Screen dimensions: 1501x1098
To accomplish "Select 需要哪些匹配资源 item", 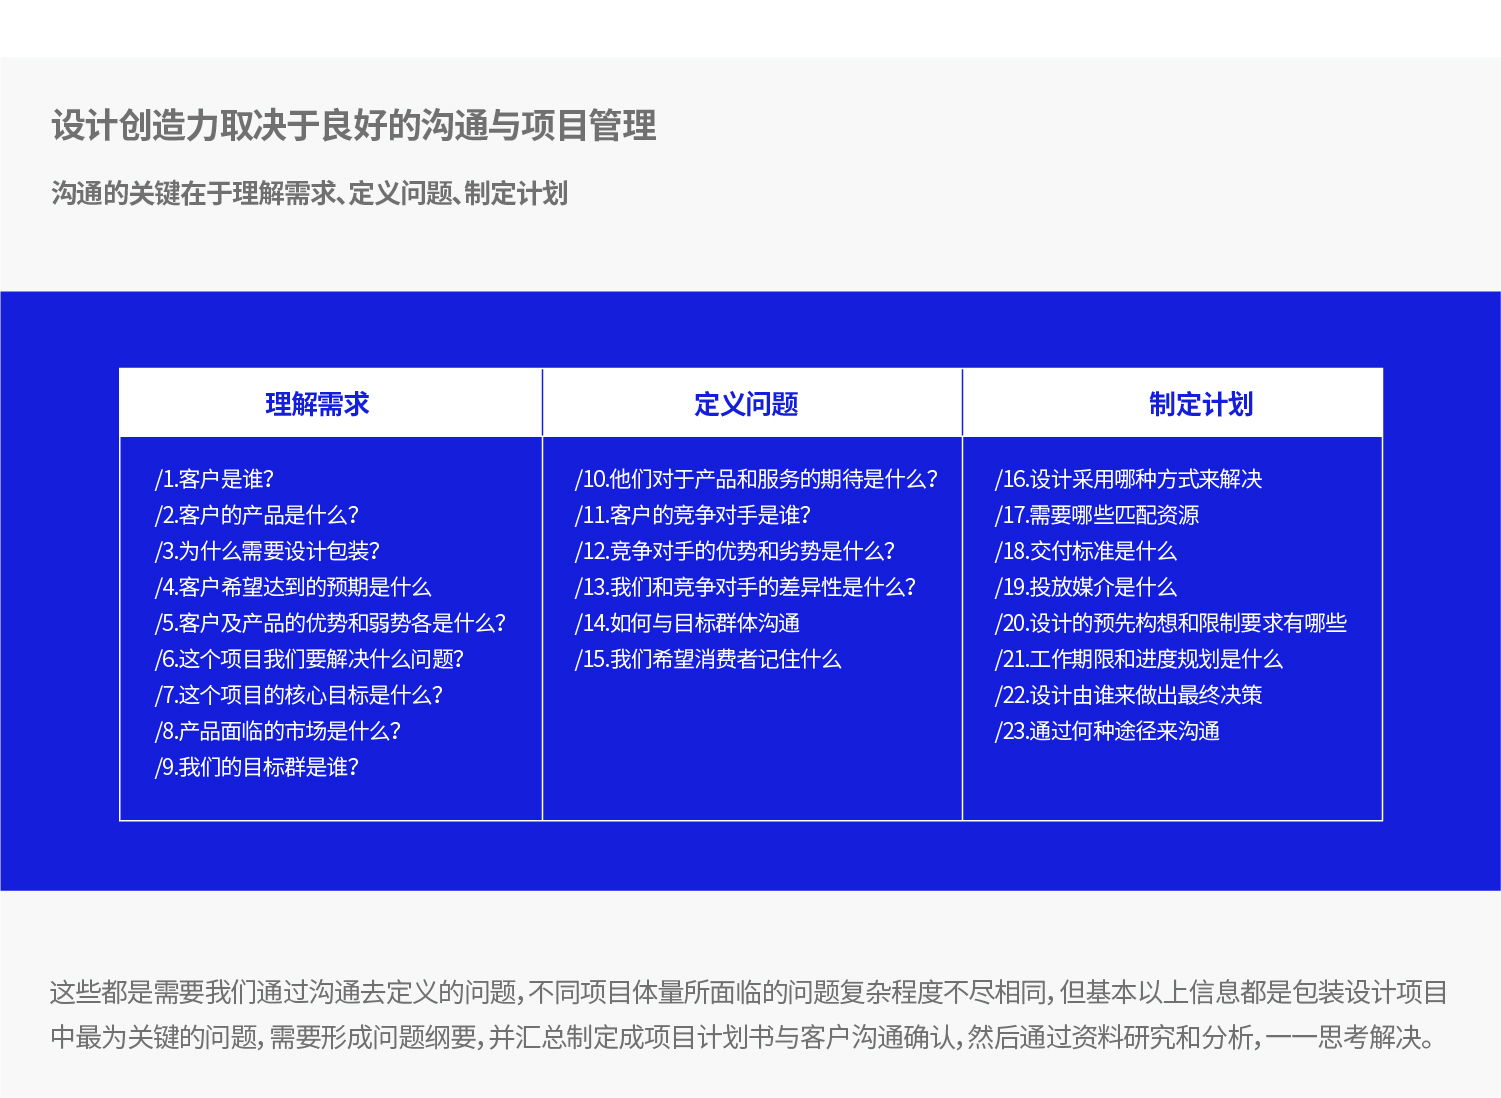I will (1101, 515).
